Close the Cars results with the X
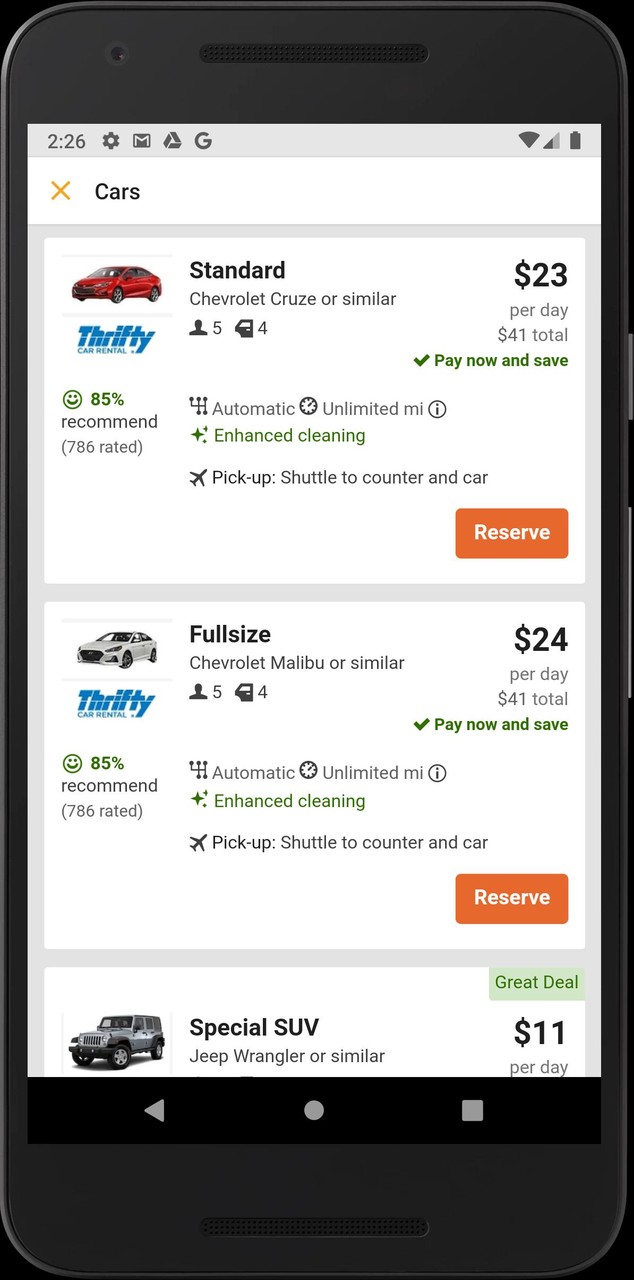The width and height of the screenshot is (634, 1280). coord(60,190)
